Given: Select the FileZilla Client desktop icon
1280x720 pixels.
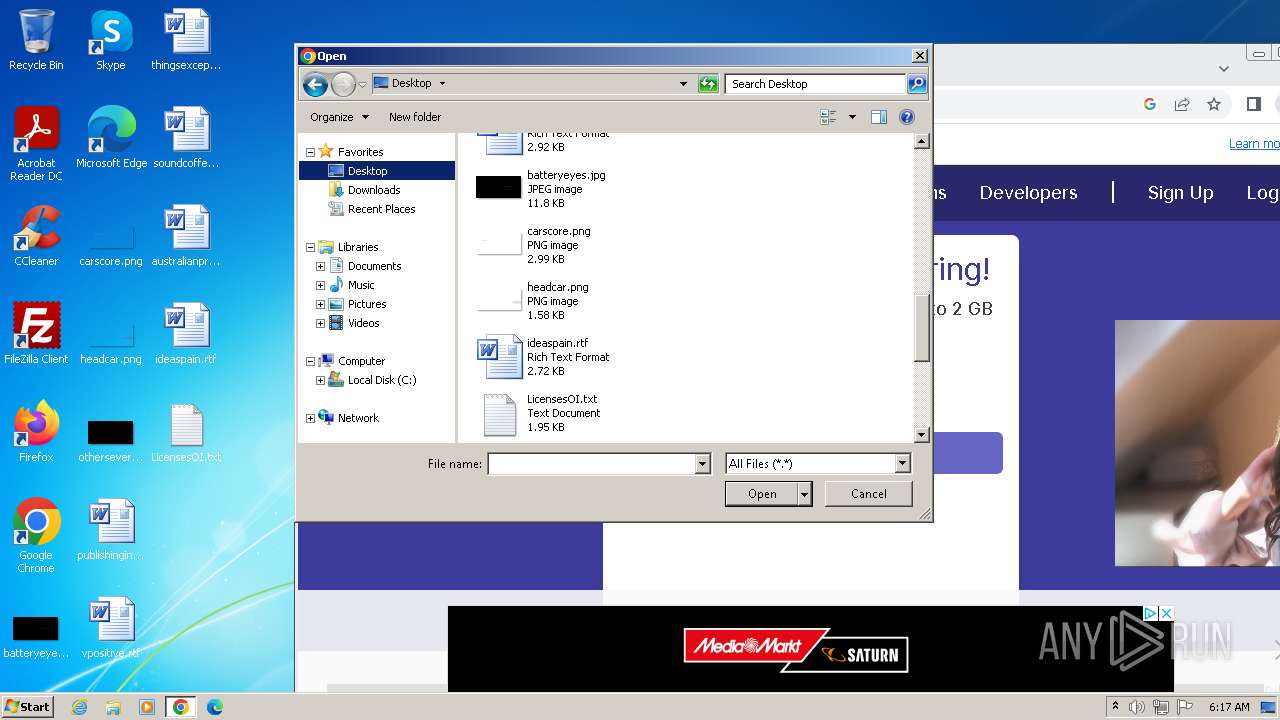Looking at the screenshot, I should [36, 334].
